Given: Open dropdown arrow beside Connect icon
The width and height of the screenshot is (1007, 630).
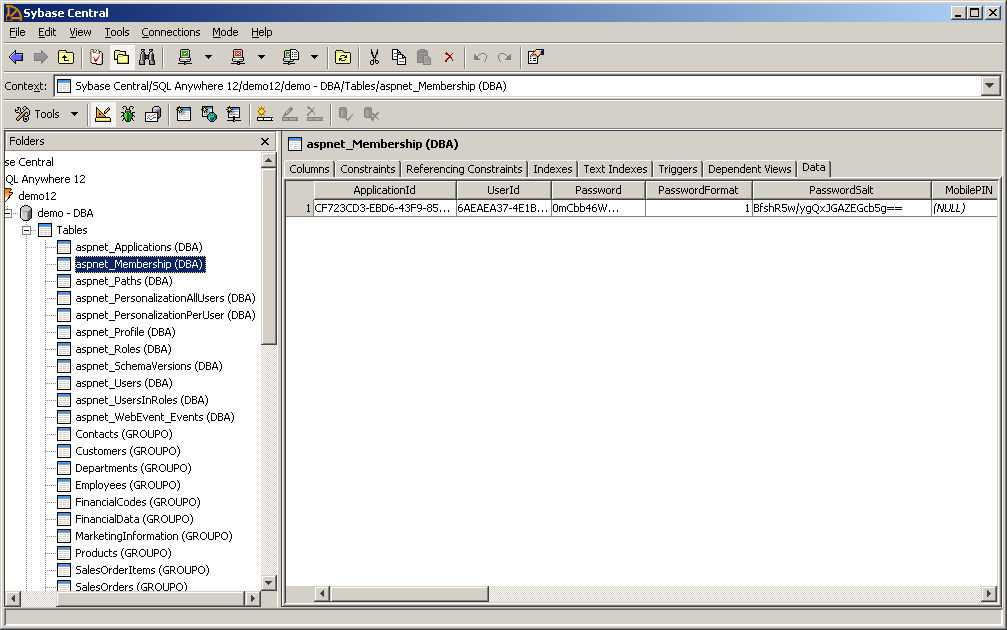Looking at the screenshot, I should 208,57.
